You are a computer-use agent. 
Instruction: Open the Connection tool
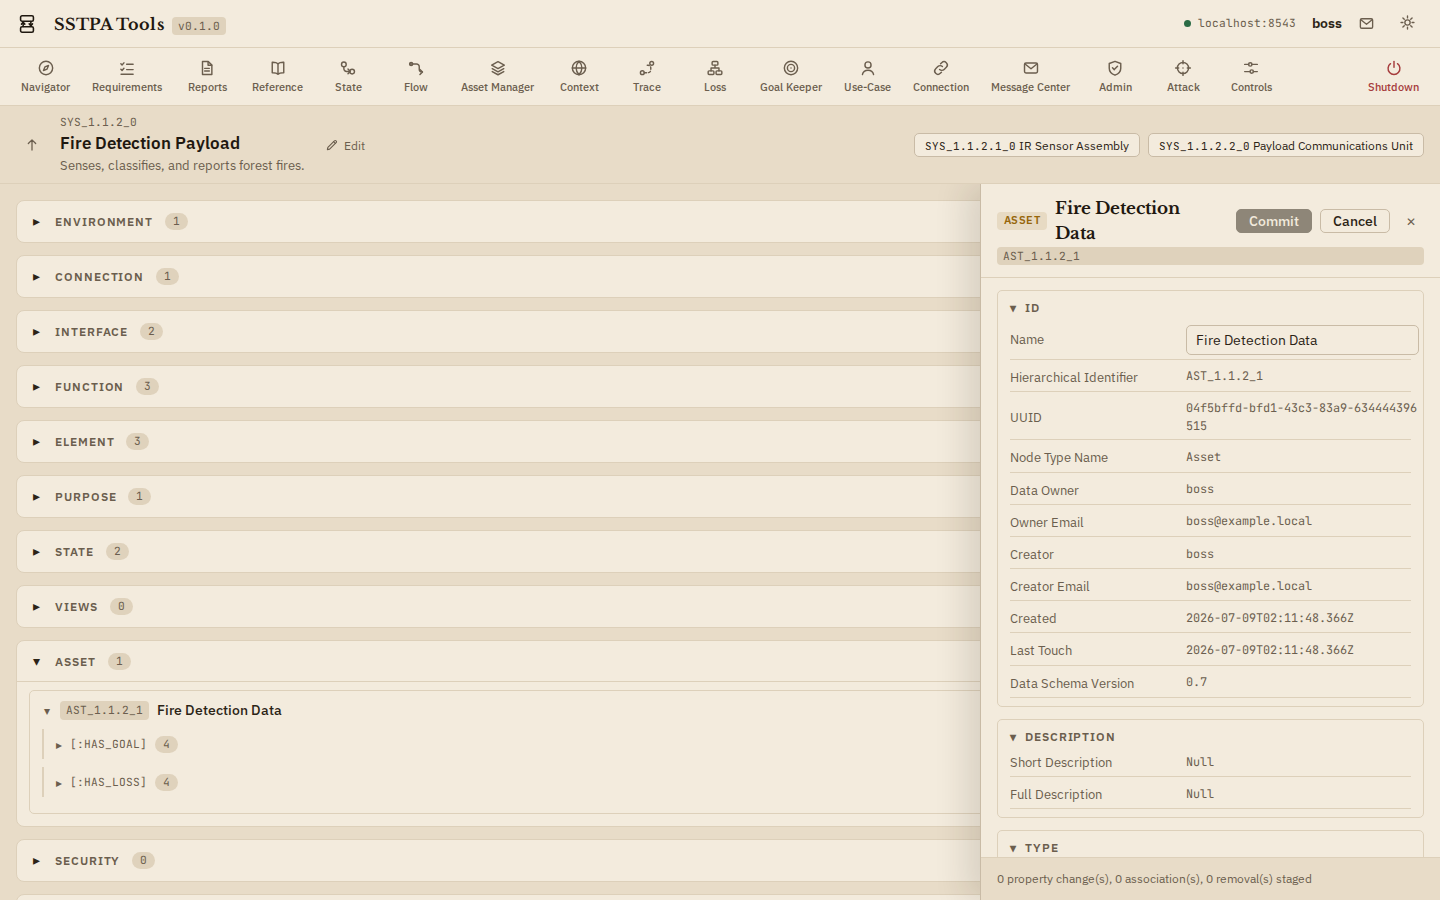click(x=941, y=76)
